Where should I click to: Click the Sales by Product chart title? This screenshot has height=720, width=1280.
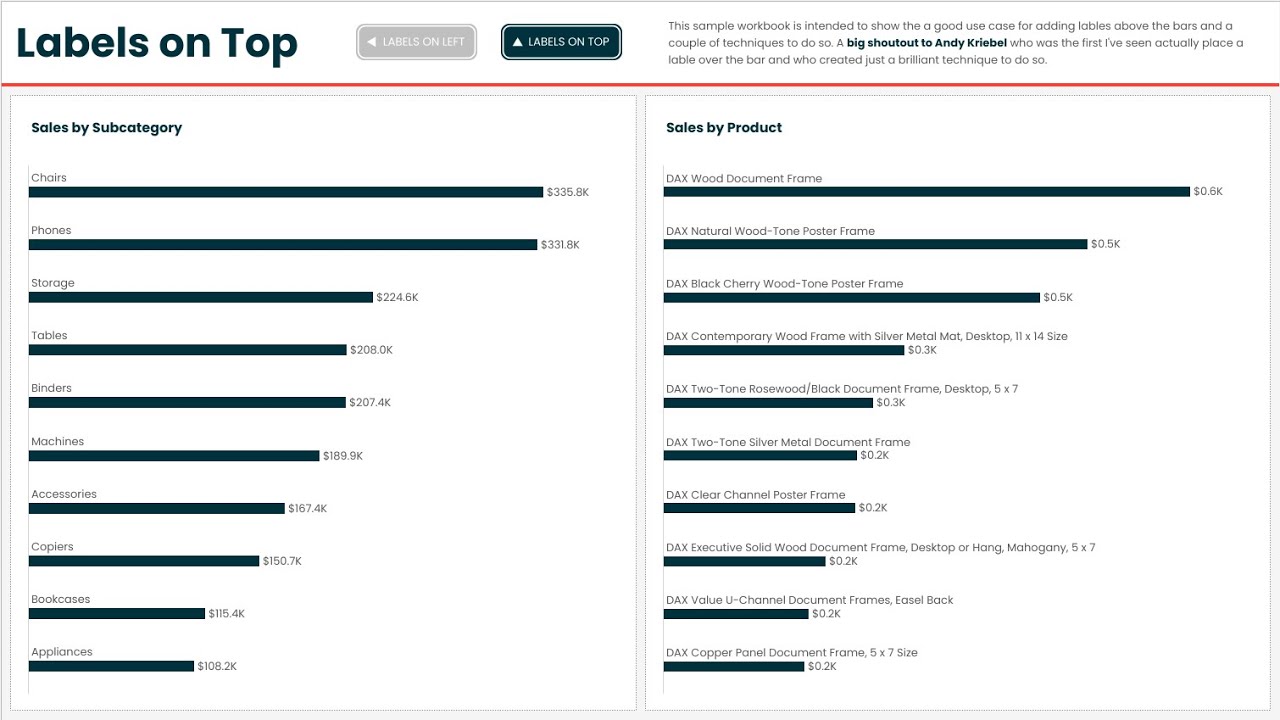tap(724, 128)
